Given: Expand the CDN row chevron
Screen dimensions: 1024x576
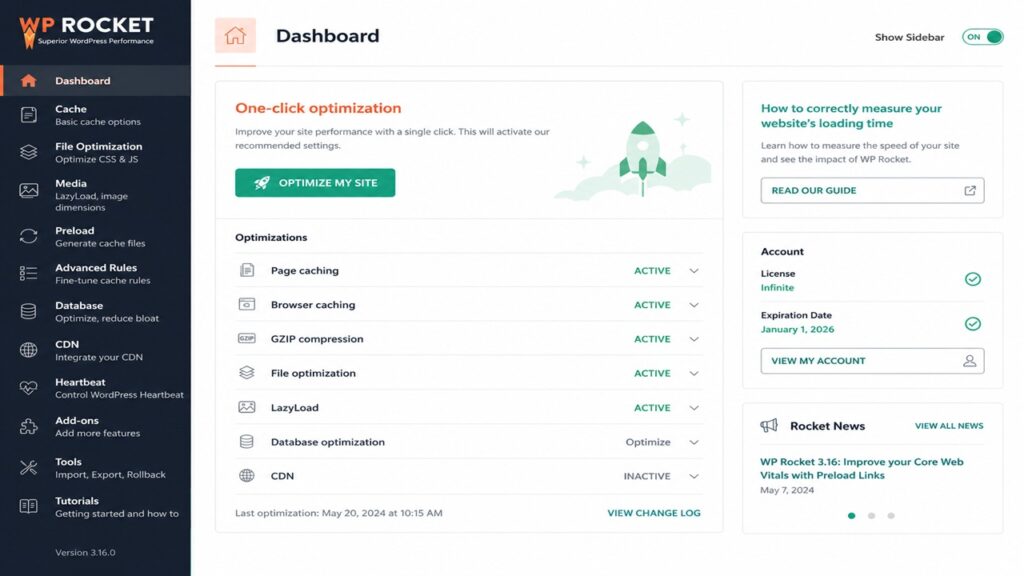Looking at the screenshot, I should (694, 477).
